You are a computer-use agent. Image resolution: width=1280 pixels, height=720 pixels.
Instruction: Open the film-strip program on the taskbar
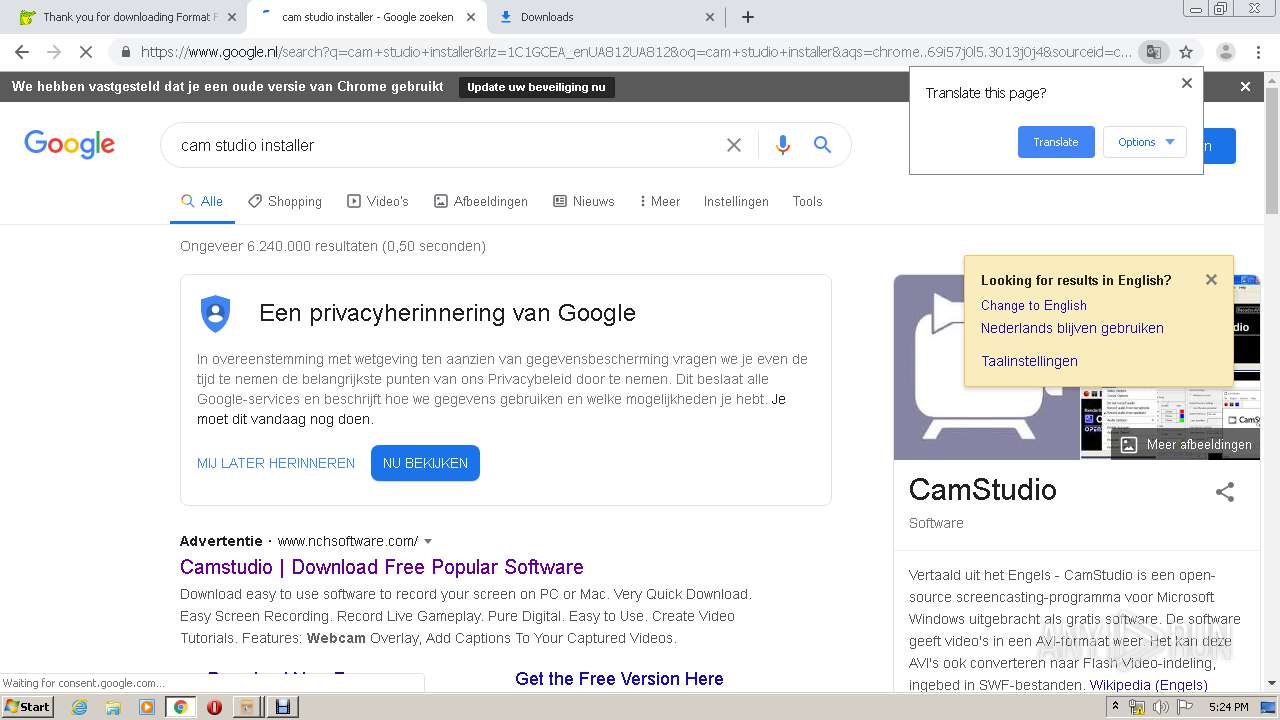point(283,707)
